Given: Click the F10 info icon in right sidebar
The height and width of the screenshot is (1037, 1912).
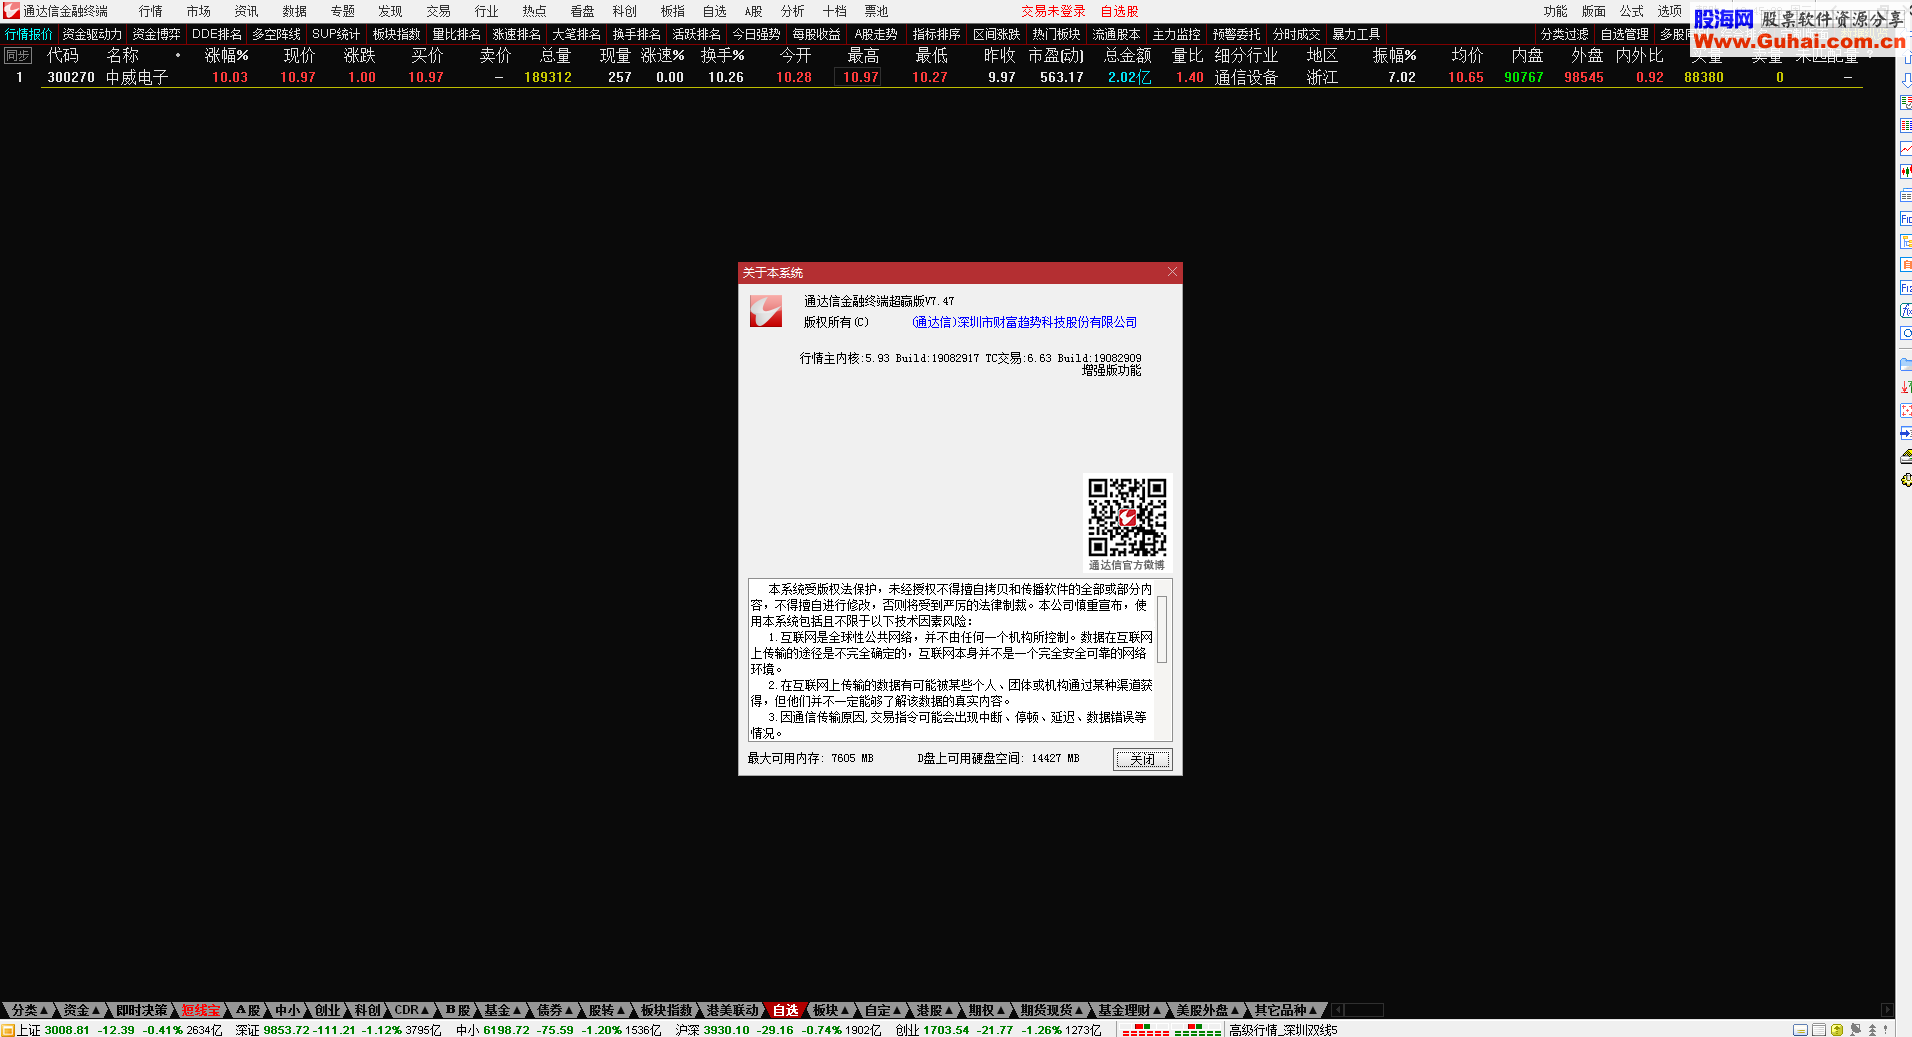Looking at the screenshot, I should point(1906,218).
